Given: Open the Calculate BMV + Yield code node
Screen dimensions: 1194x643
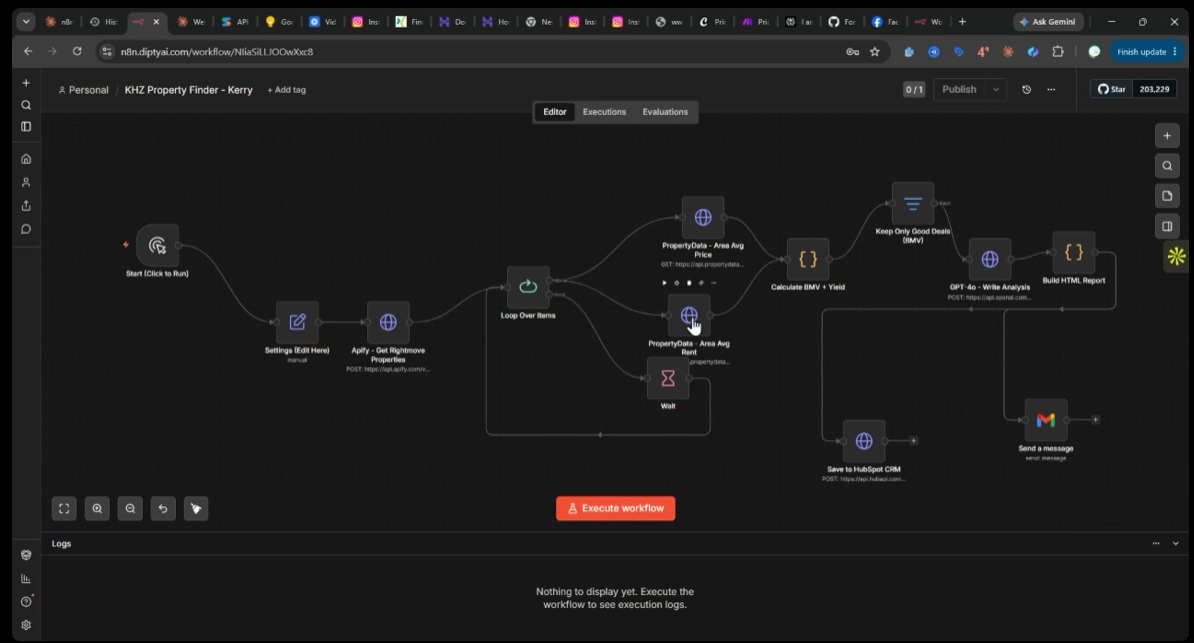Looking at the screenshot, I should pyautogui.click(x=808, y=259).
